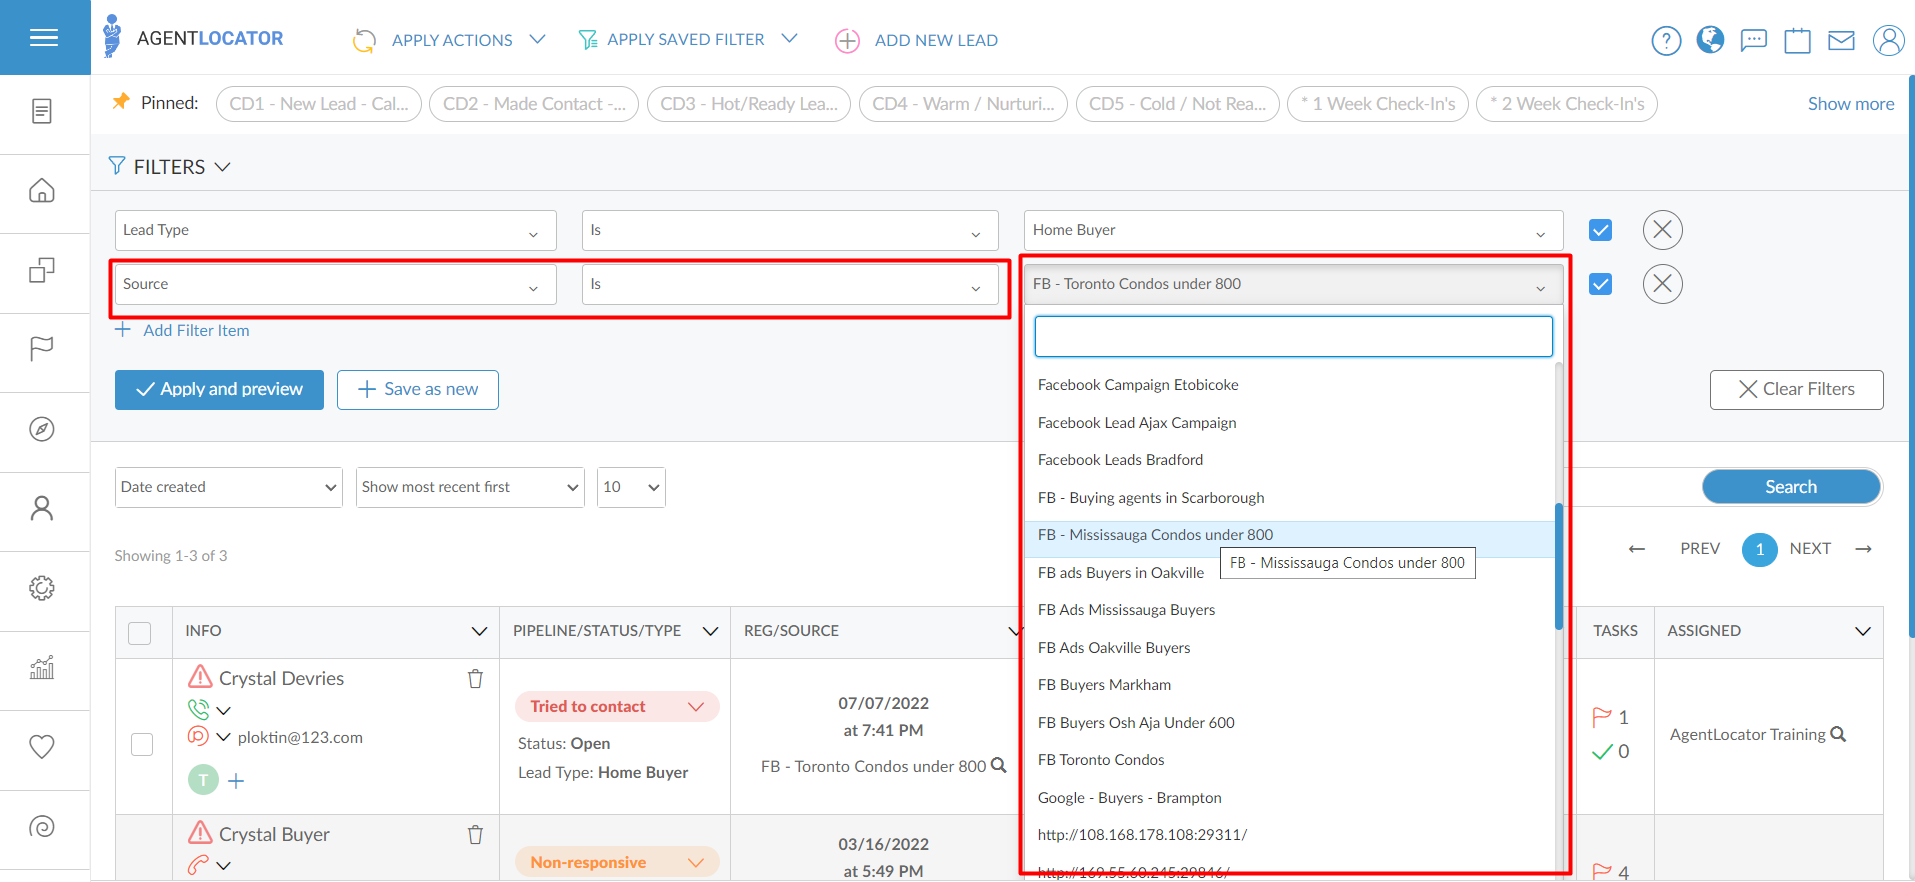
Task: Open the person contacts sidebar icon
Action: (42, 508)
